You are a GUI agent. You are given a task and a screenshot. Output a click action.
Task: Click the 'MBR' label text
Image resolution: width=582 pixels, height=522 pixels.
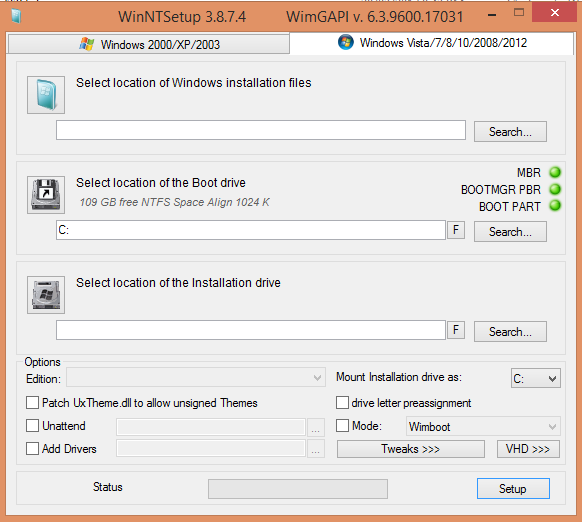[x=529, y=173]
